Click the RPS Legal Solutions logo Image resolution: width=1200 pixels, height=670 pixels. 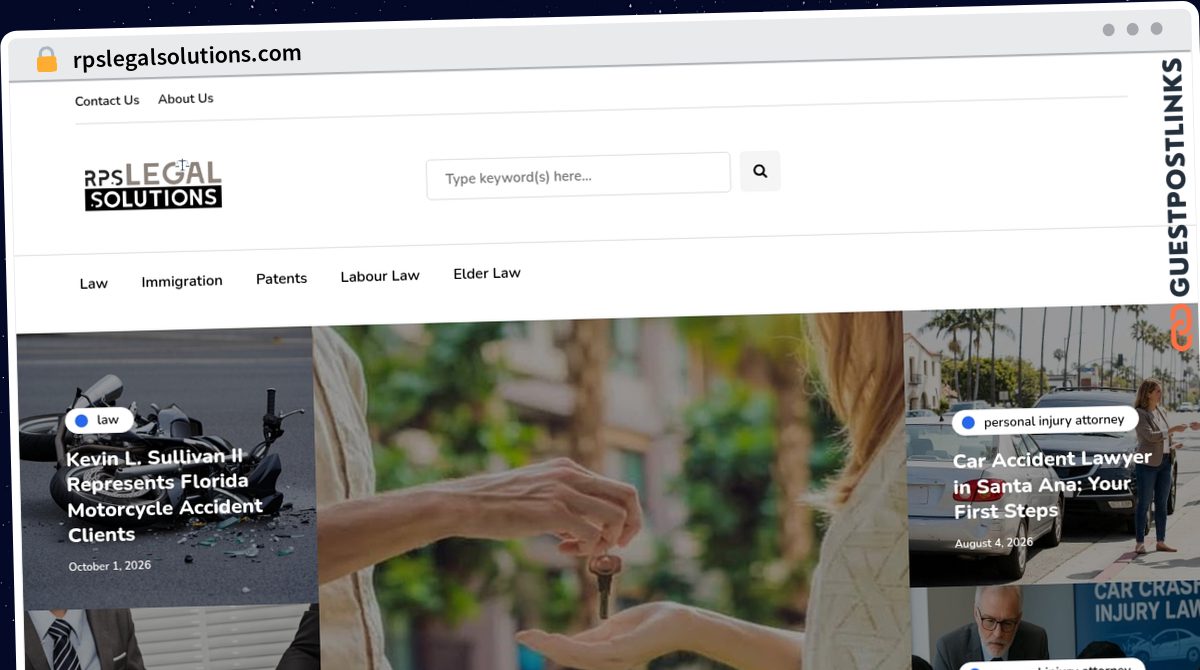point(153,185)
